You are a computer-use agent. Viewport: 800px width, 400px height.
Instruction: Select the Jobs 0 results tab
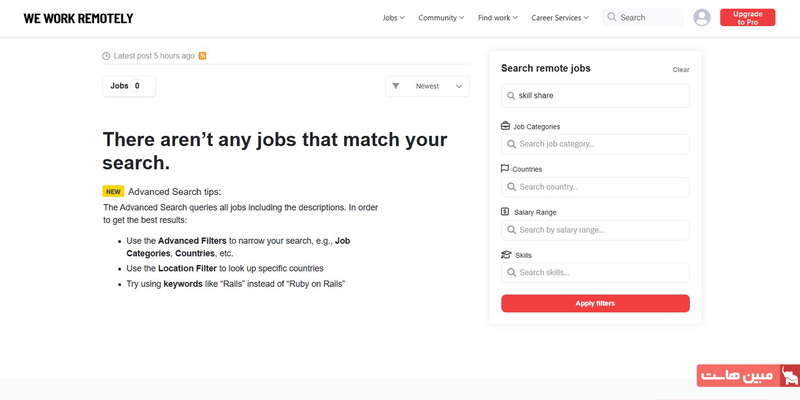(x=129, y=86)
